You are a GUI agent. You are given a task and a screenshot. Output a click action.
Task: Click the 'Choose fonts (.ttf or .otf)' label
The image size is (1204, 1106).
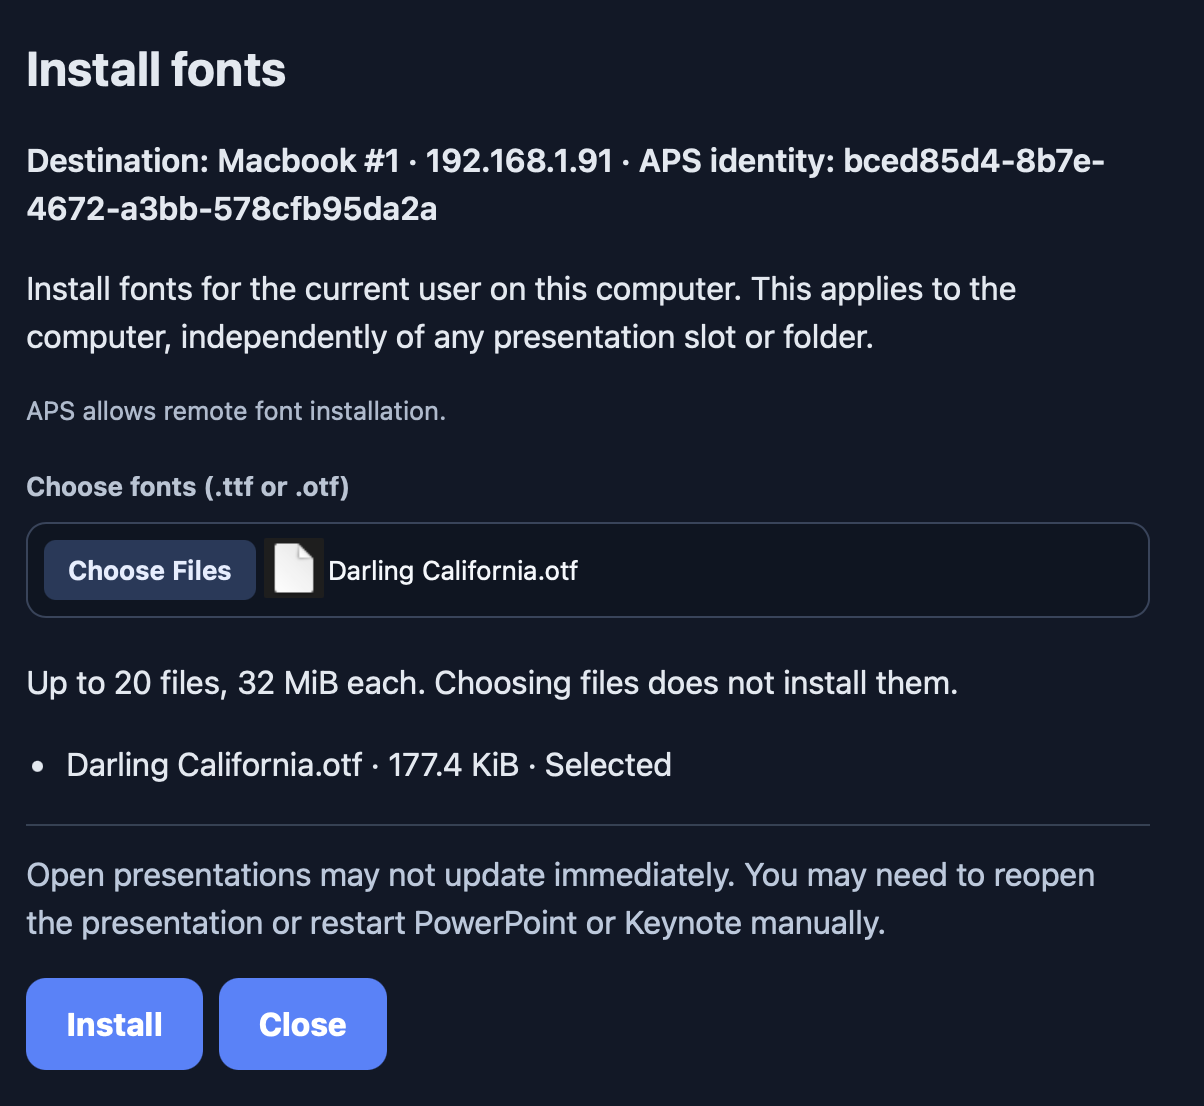[x=188, y=487]
